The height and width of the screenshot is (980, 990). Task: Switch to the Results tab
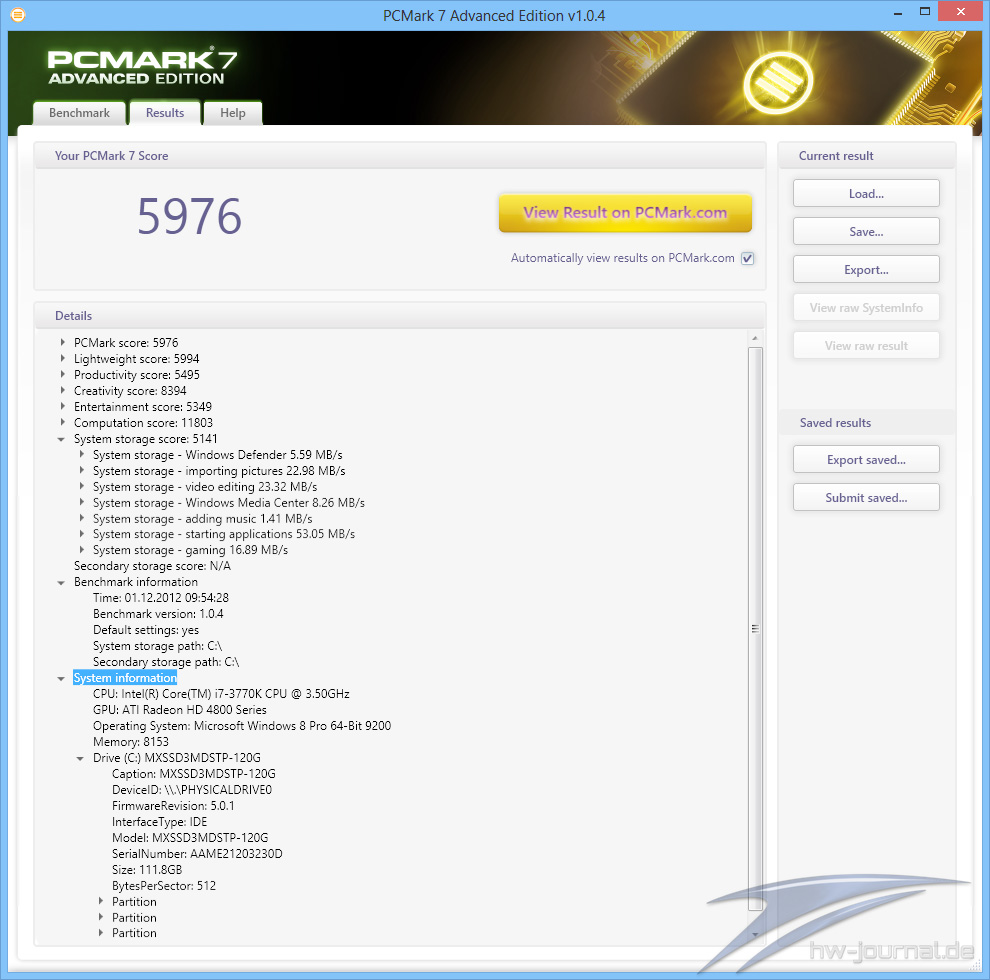pos(165,113)
